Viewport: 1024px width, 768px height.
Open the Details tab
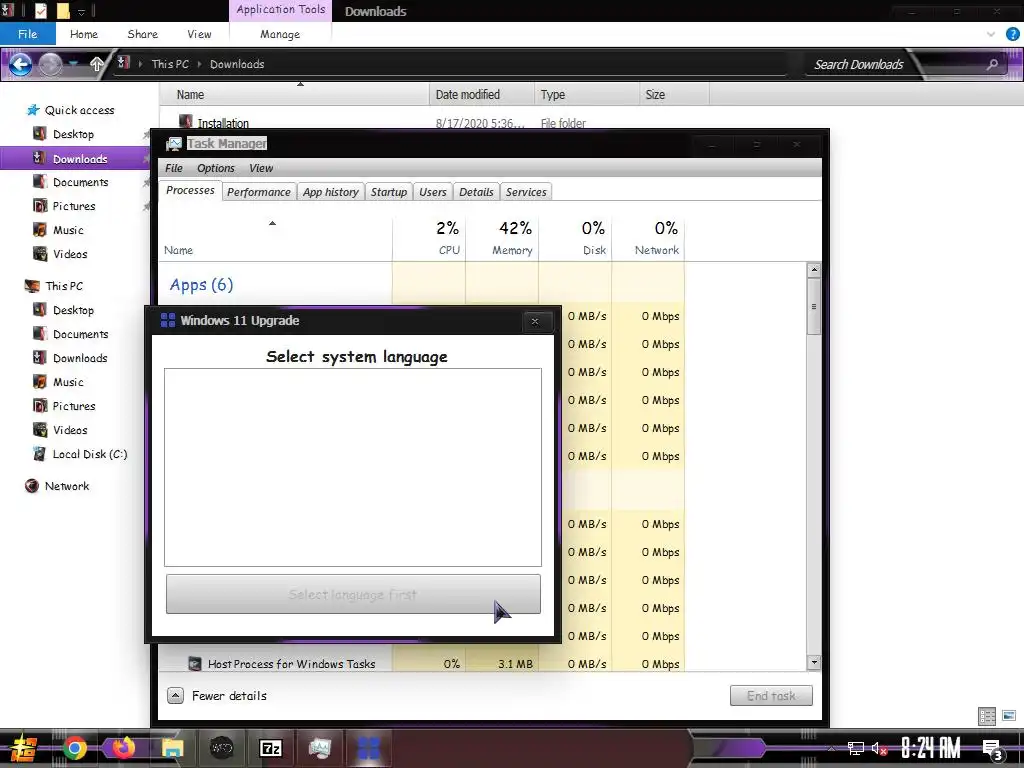click(x=476, y=192)
